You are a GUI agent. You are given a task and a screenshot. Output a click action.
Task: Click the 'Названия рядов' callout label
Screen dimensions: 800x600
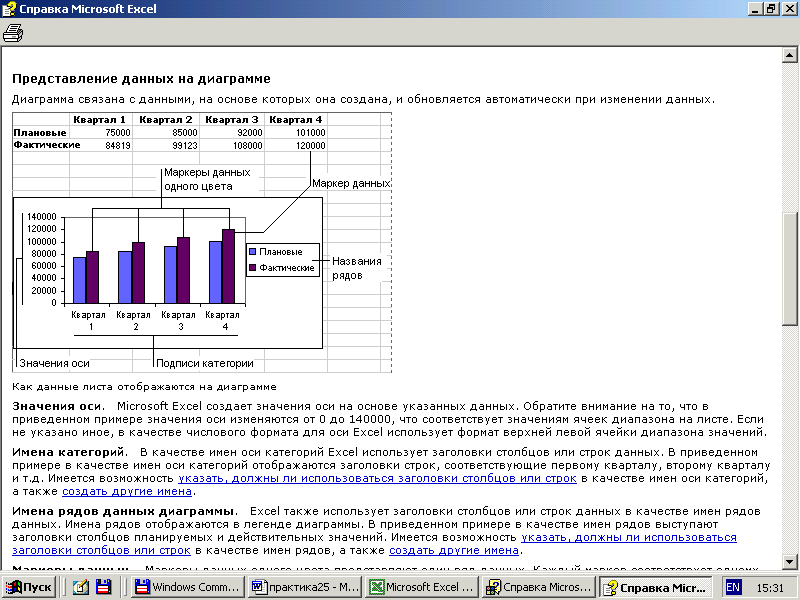click(x=357, y=268)
